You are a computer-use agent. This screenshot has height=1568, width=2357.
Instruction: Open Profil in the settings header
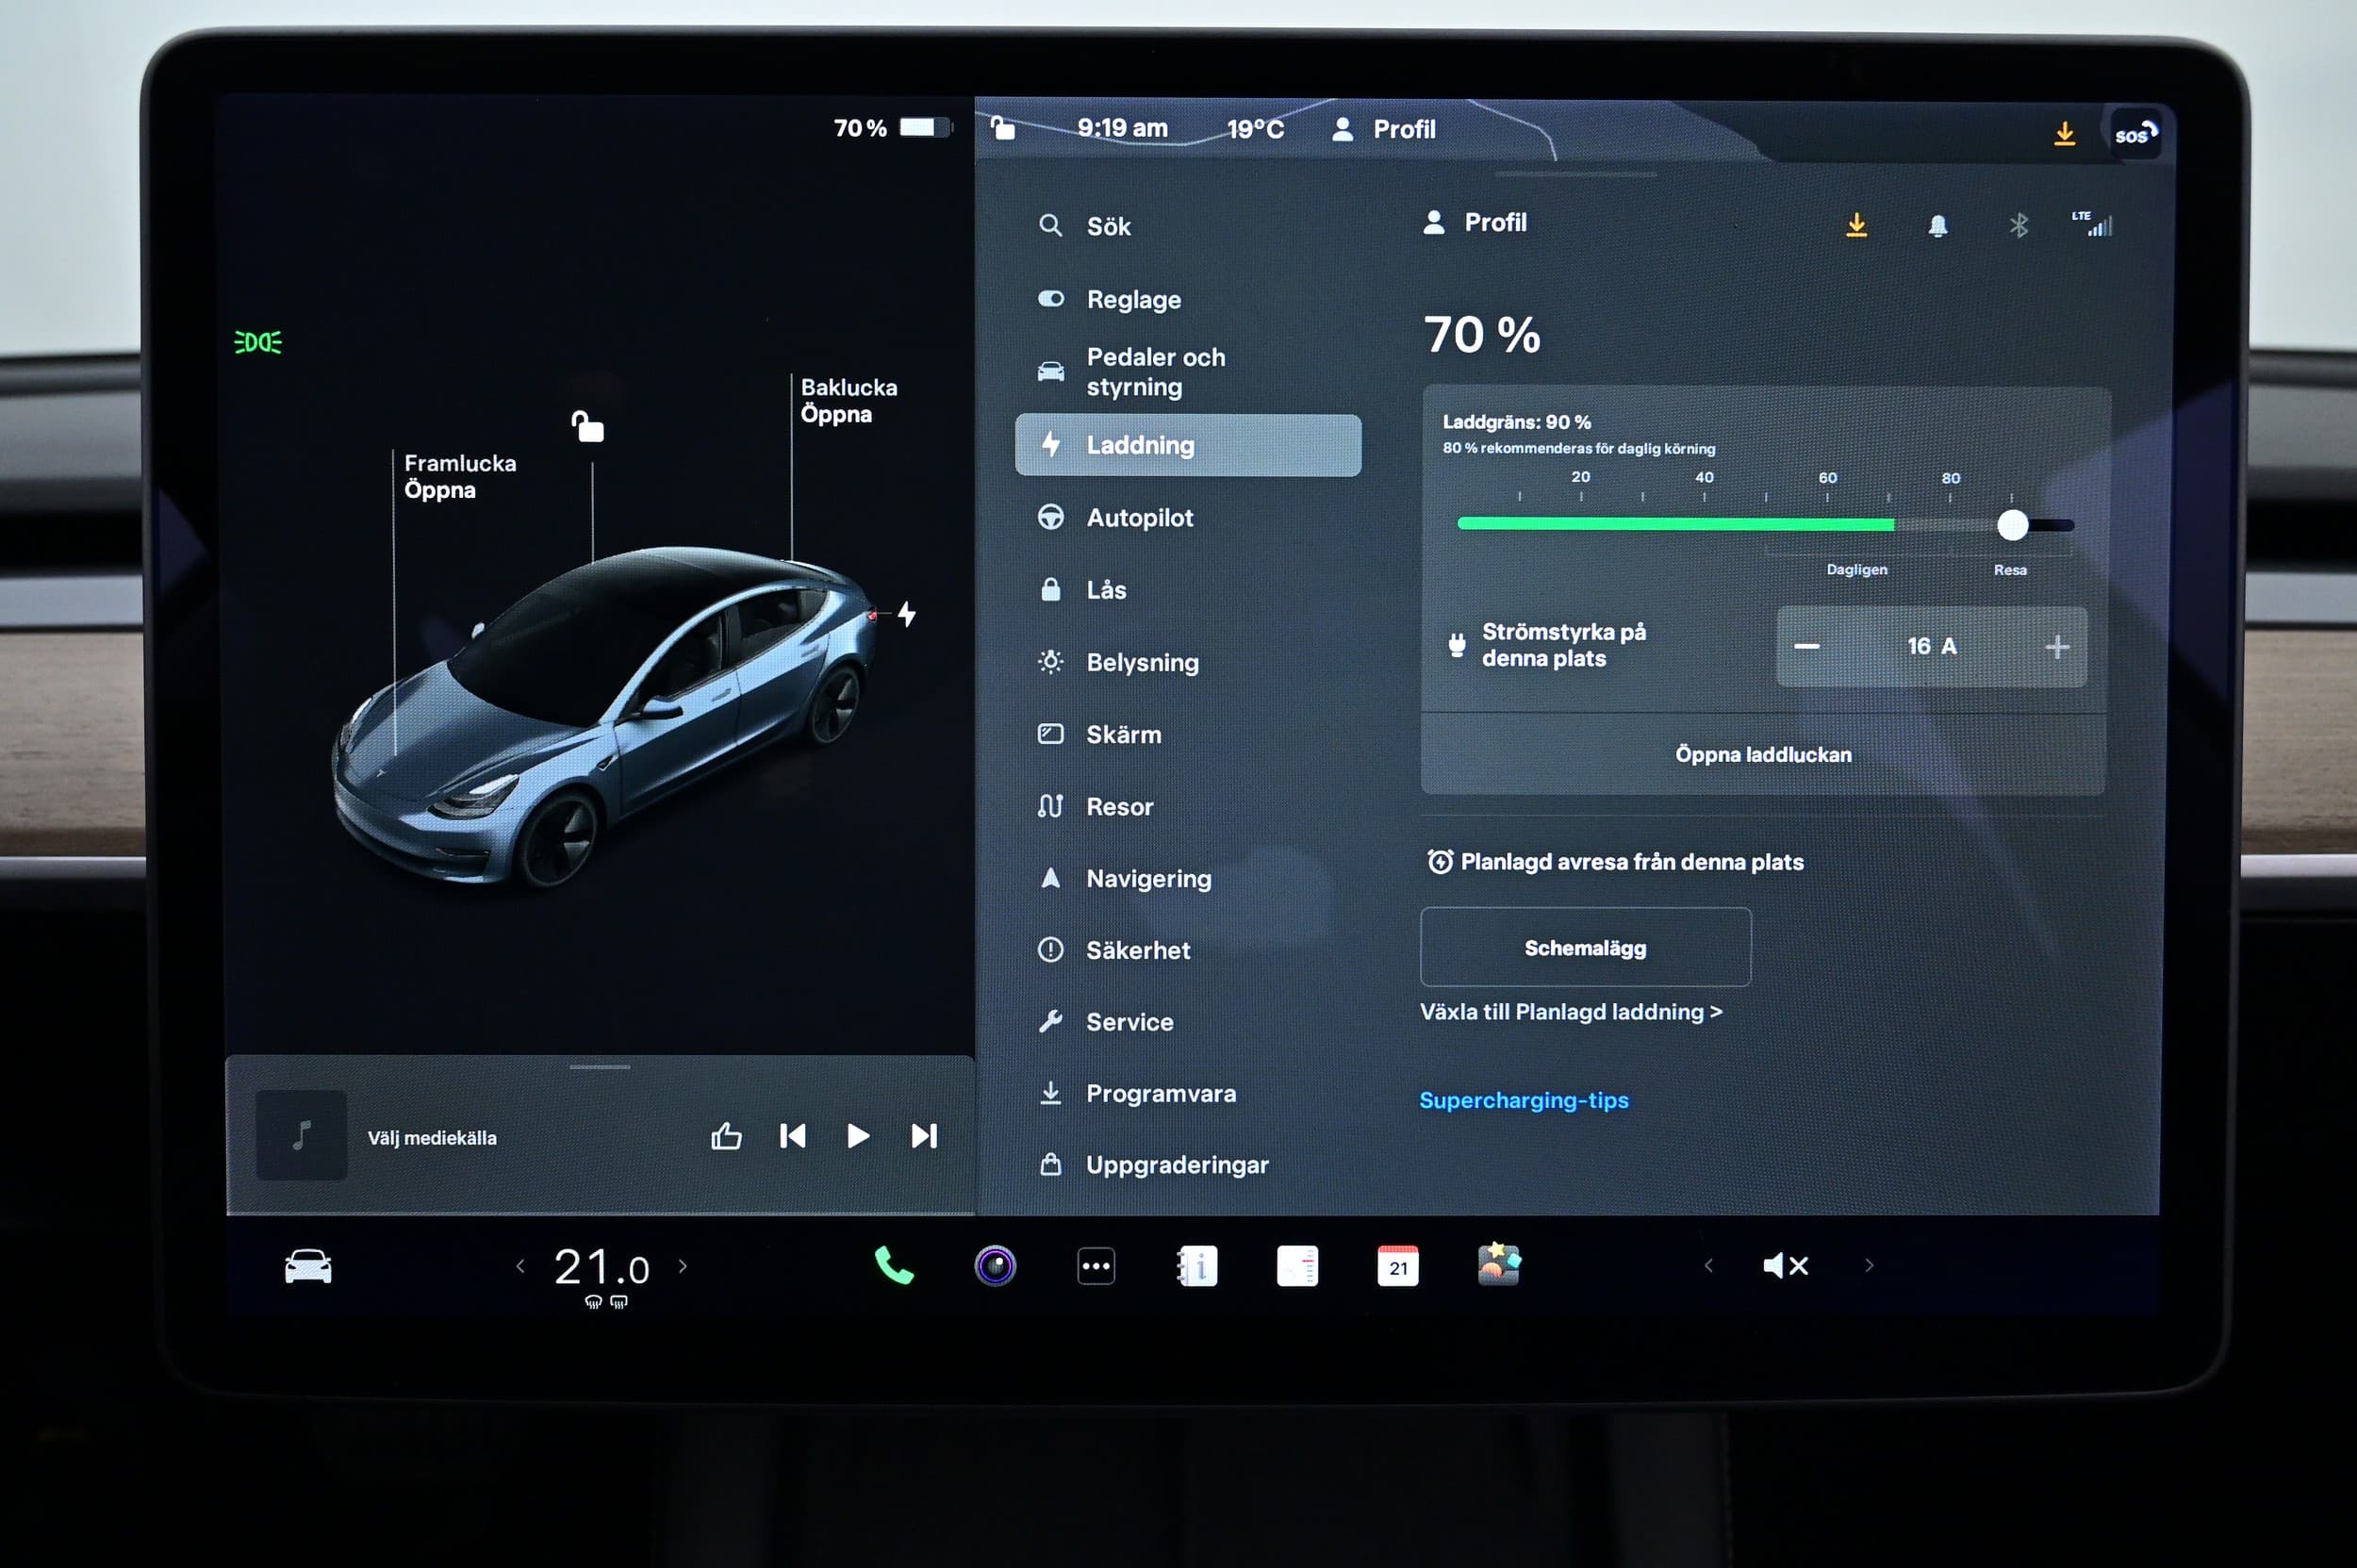tap(1475, 222)
